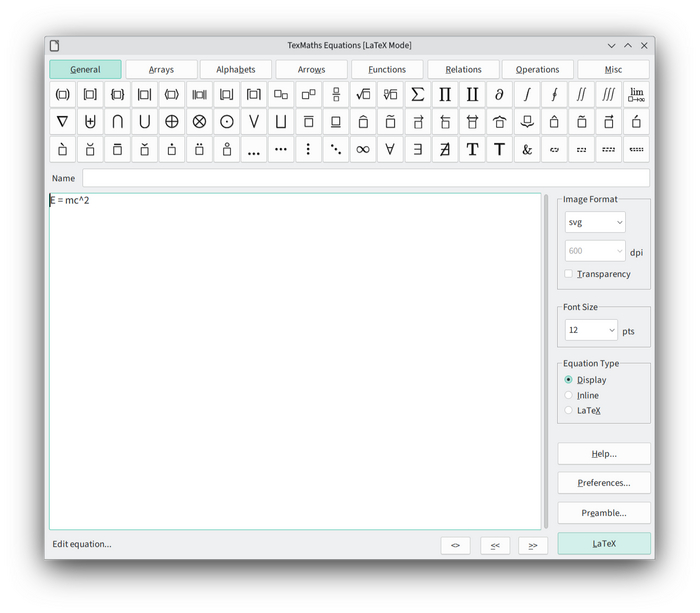The image size is (700, 613).
Task: Insert the nabla operator symbol
Action: [62, 122]
